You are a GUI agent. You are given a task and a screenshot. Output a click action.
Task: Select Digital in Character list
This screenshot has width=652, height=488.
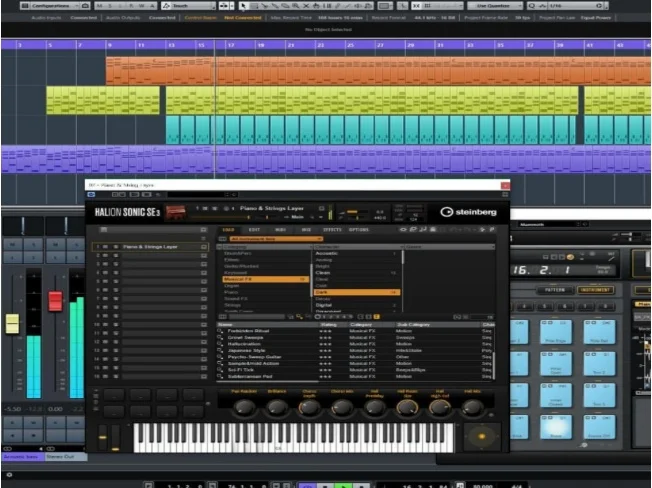tap(357, 305)
